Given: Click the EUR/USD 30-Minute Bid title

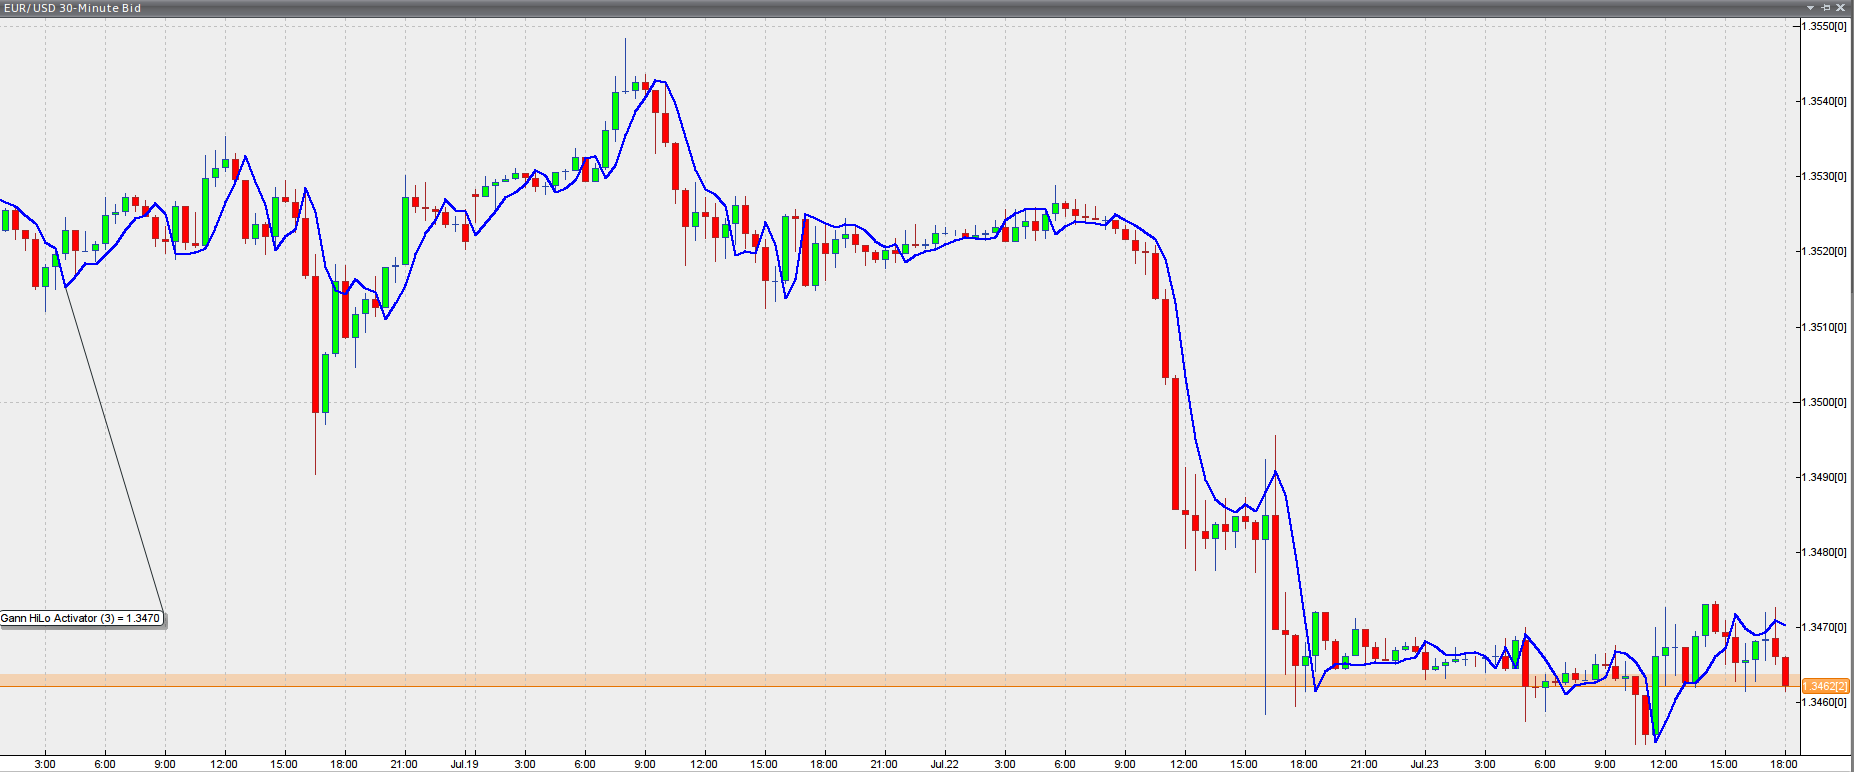Looking at the screenshot, I should click(x=71, y=8).
